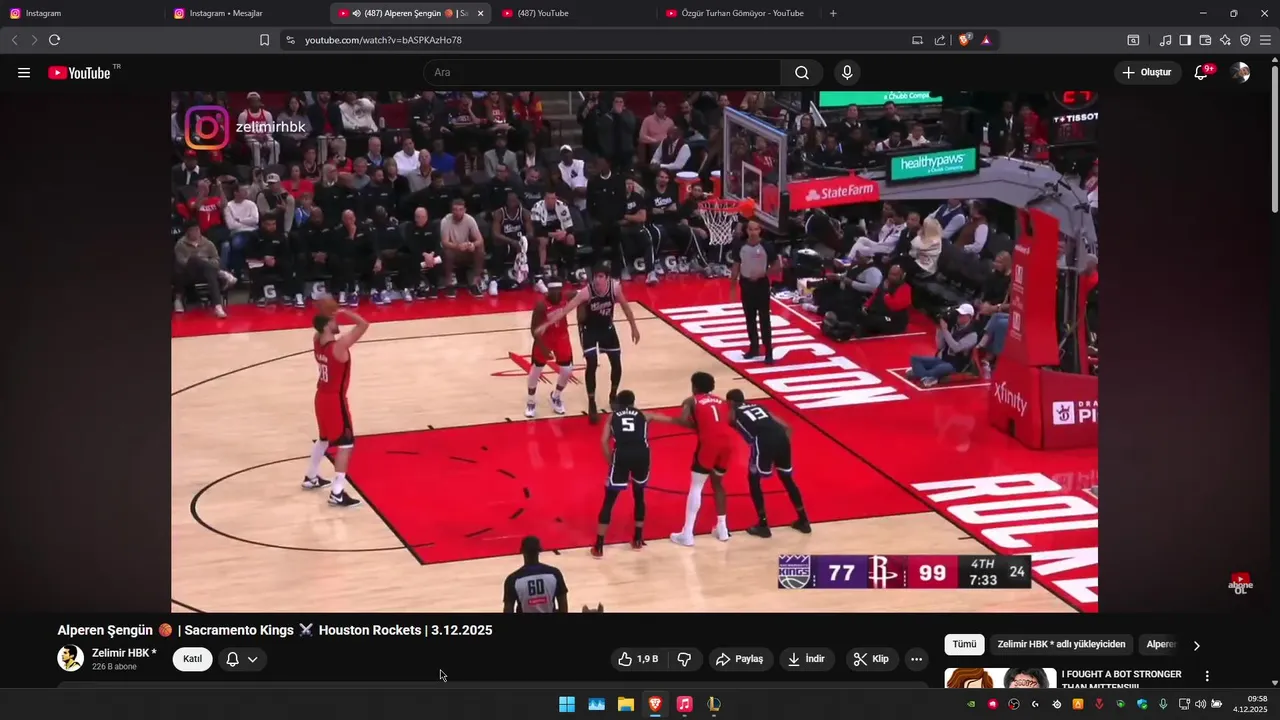Select 'Zelimir HBK * adlı yükleyiciden' chip
Screen dimensions: 1280x720
pos(1061,645)
